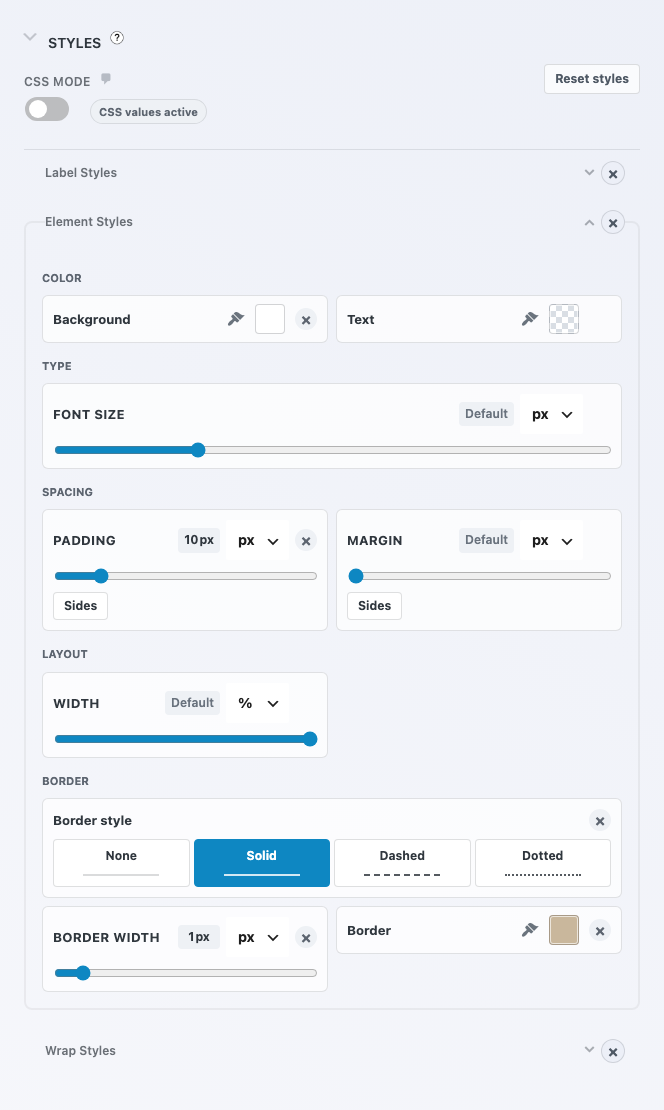This screenshot has height=1110, width=664.
Task: Click the Font Size Default value
Action: pos(486,413)
